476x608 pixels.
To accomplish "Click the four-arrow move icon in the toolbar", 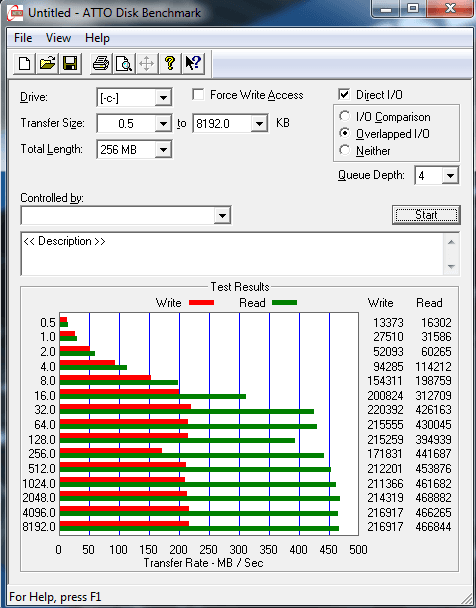I will (147, 63).
